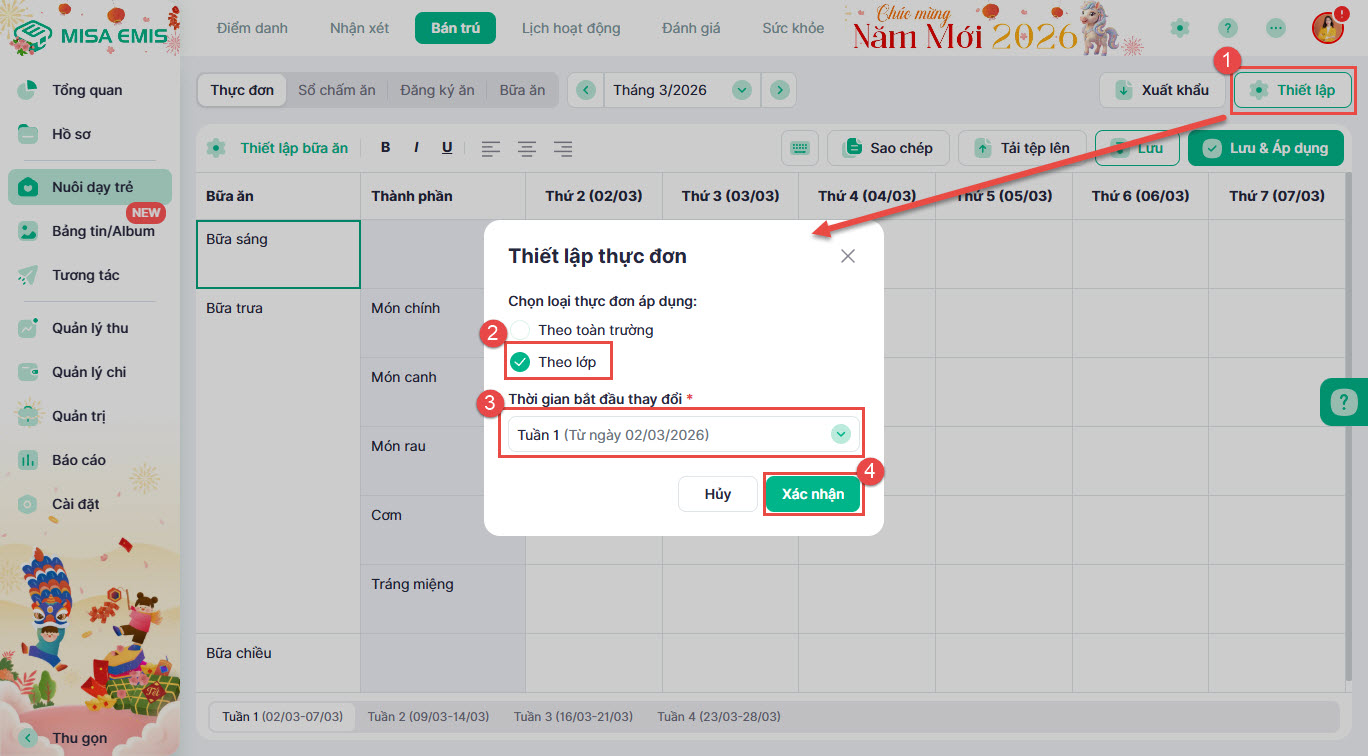Screen dimensions: 1368x756
Task: Confirm with the 'Xác nhận' button
Action: tap(812, 494)
